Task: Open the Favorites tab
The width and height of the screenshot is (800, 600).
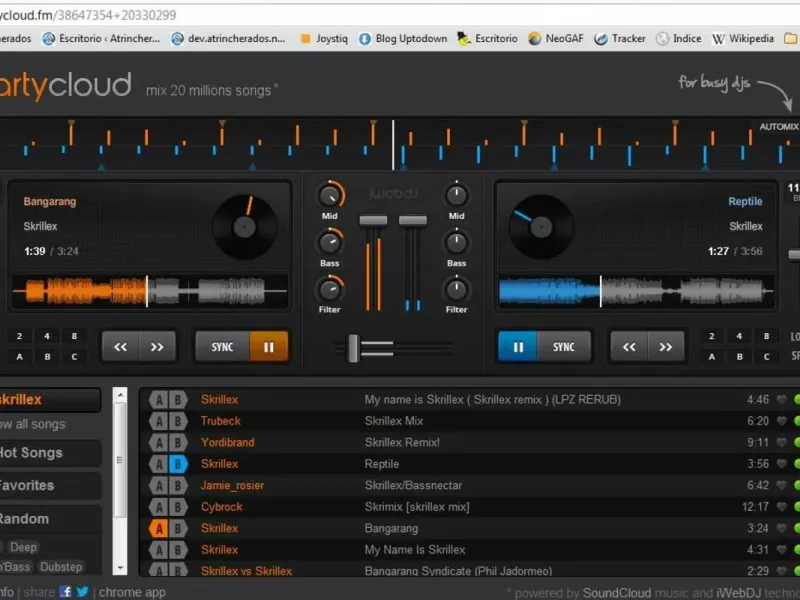Action: [49, 485]
